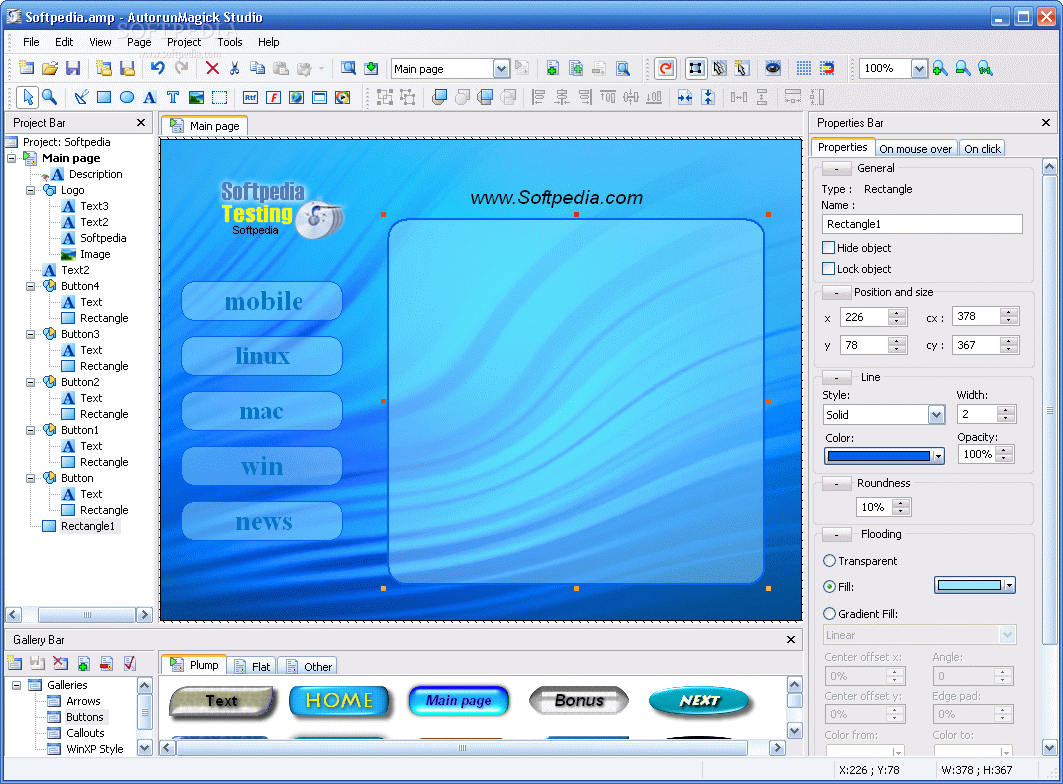Open the Tools menu
Screen dimensions: 1063x784
point(230,42)
